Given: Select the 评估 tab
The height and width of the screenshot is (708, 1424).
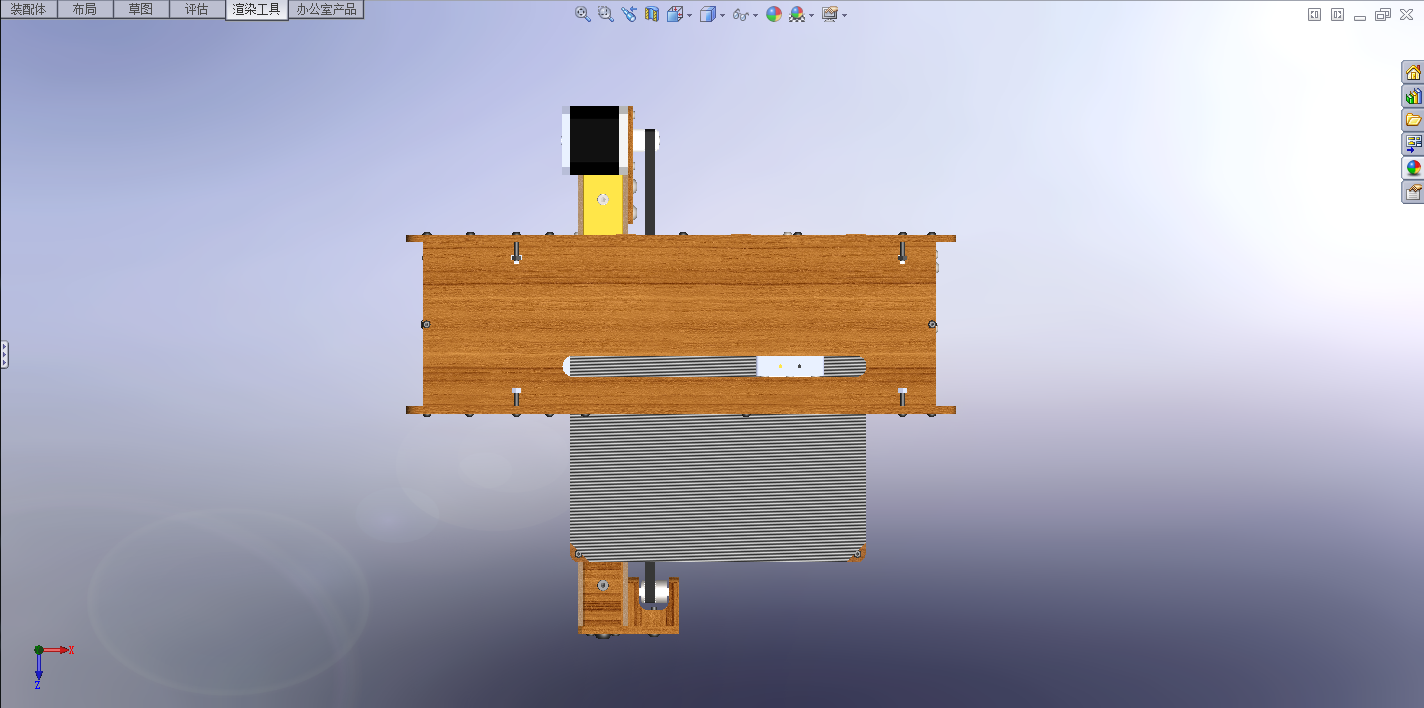Looking at the screenshot, I should pyautogui.click(x=197, y=9).
